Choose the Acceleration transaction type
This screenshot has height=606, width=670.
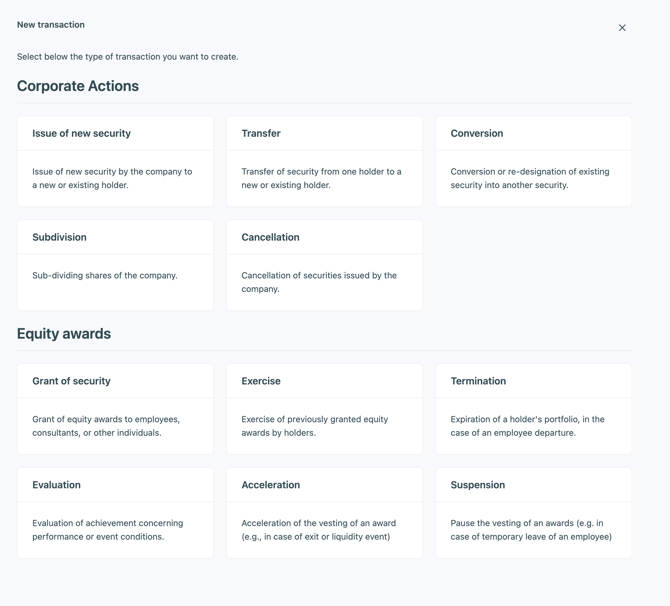(324, 512)
